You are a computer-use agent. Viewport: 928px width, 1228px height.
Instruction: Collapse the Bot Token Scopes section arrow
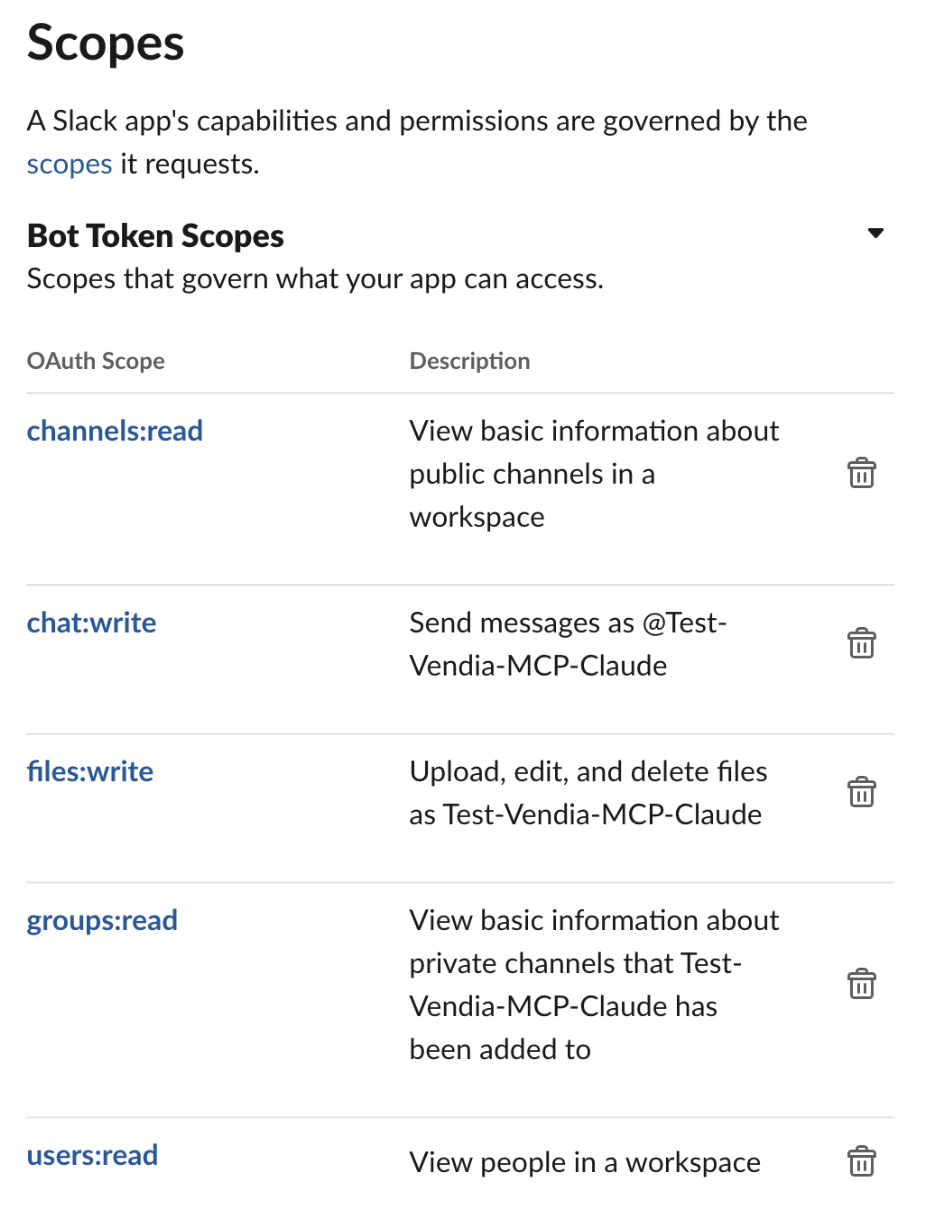click(x=875, y=234)
